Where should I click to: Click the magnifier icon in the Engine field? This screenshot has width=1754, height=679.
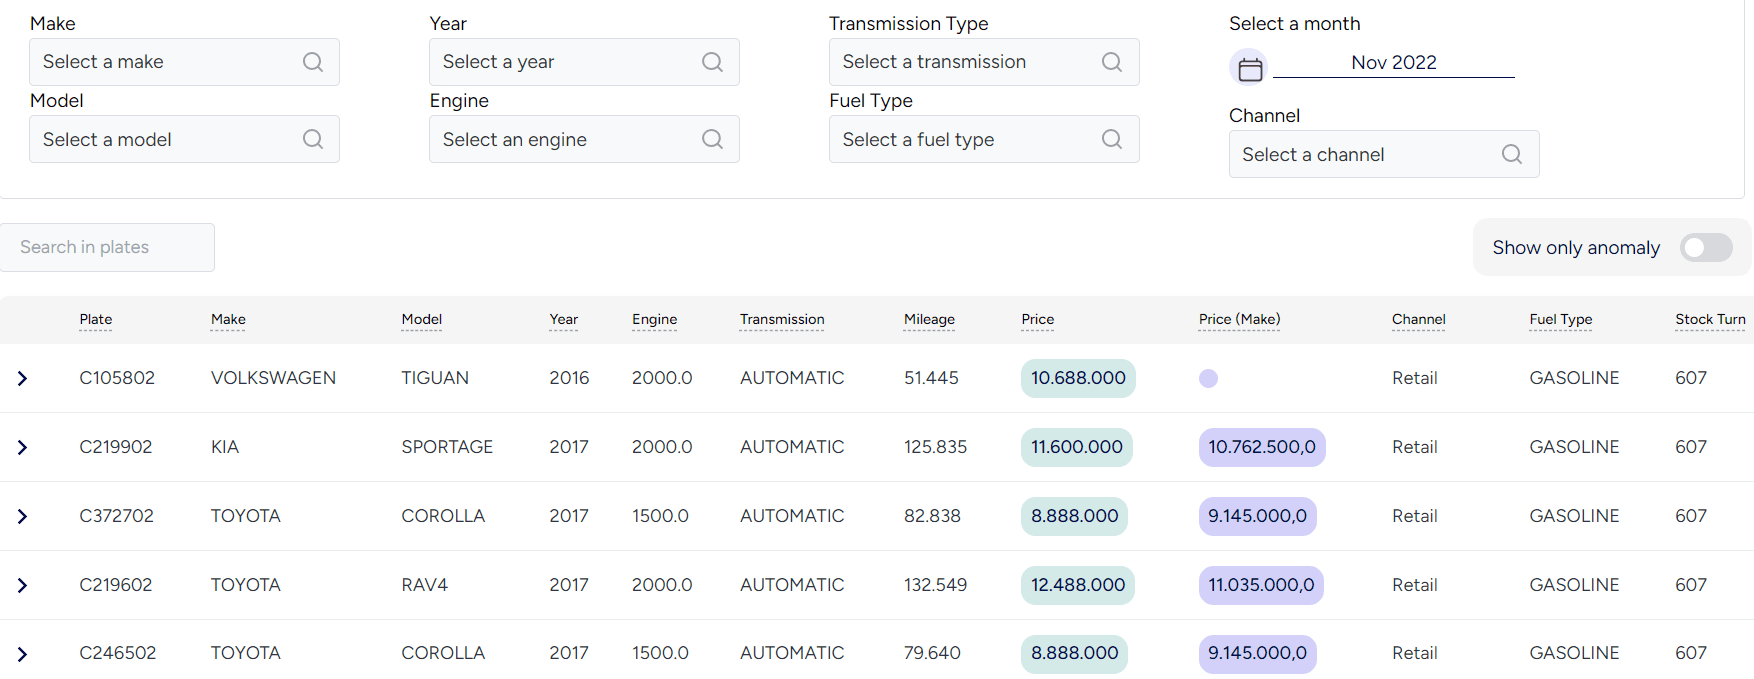pyautogui.click(x=712, y=139)
